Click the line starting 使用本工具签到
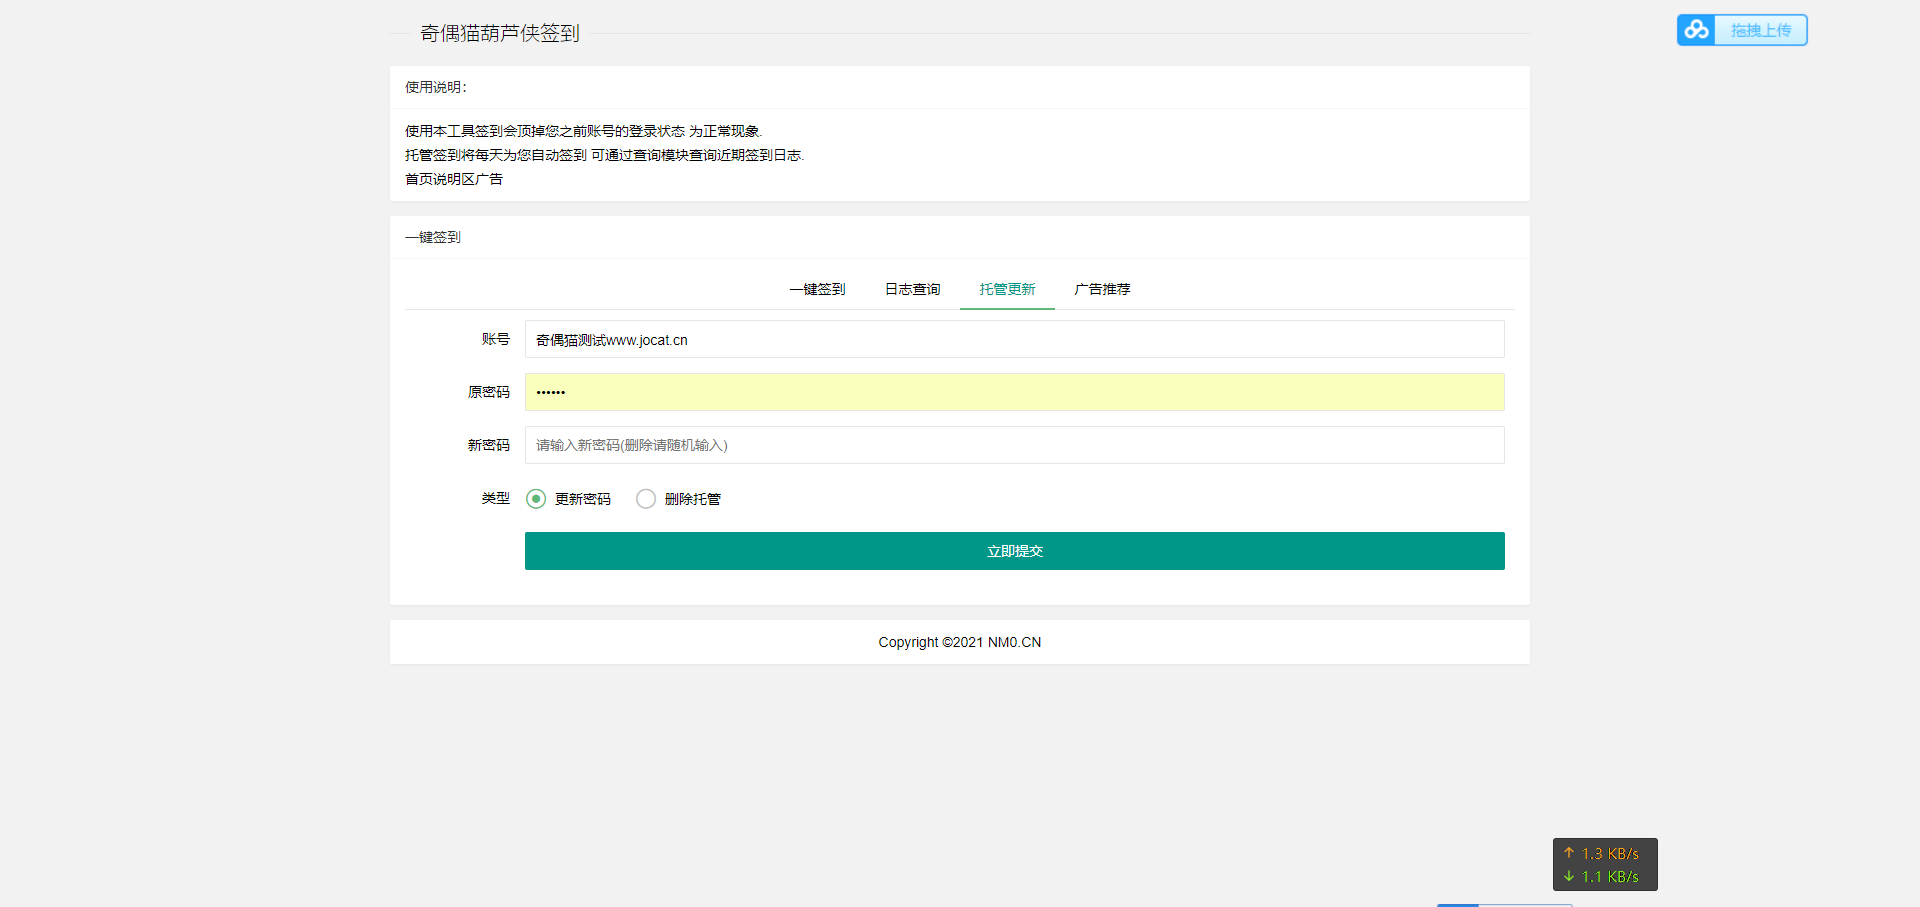 coord(584,131)
